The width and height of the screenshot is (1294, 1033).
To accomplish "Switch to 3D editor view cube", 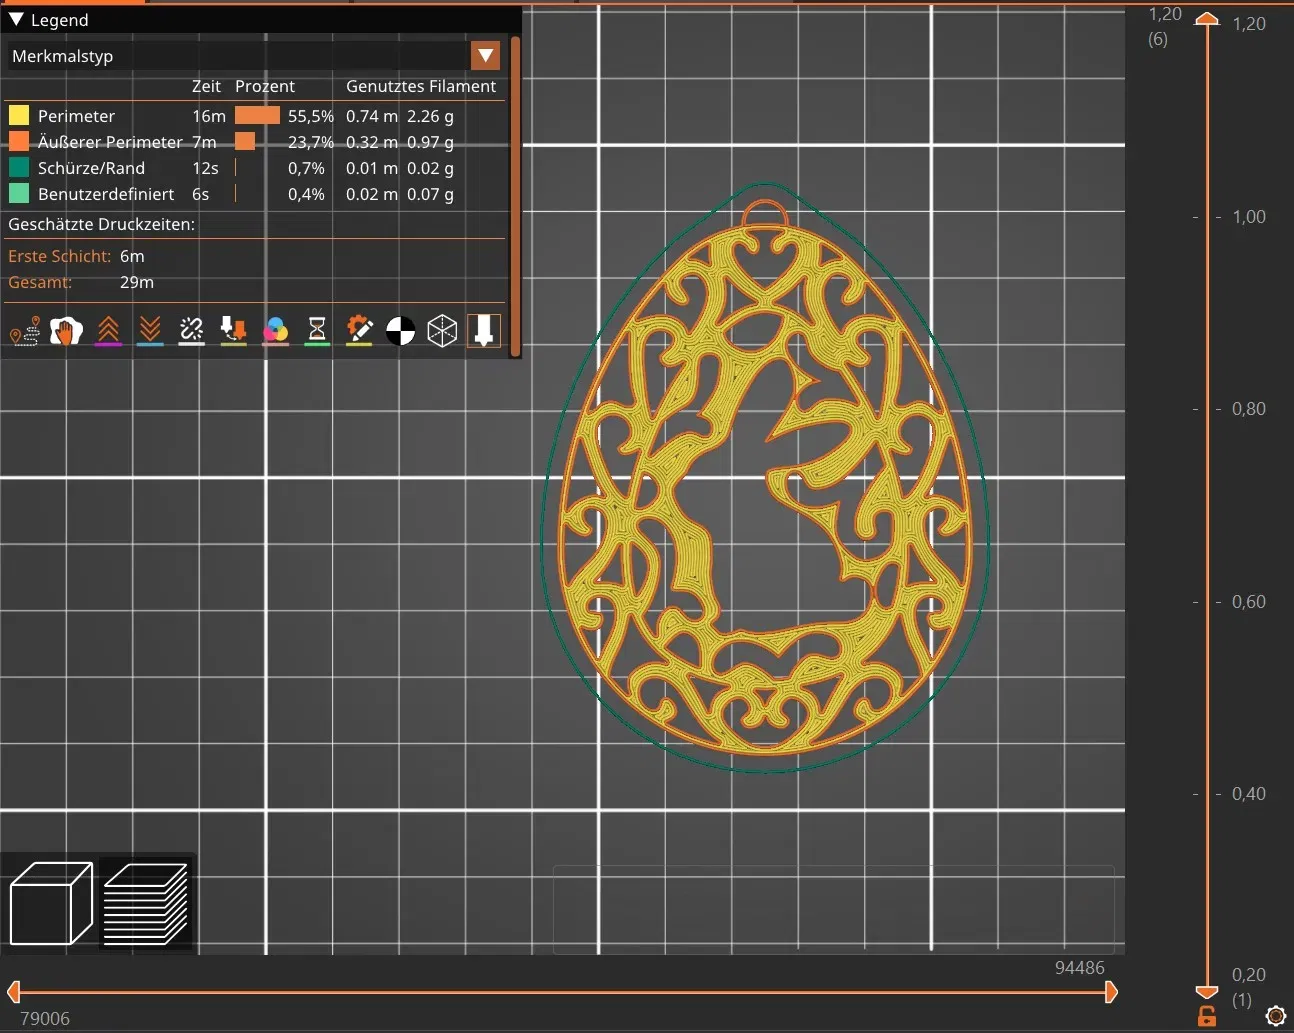I will click(x=51, y=903).
